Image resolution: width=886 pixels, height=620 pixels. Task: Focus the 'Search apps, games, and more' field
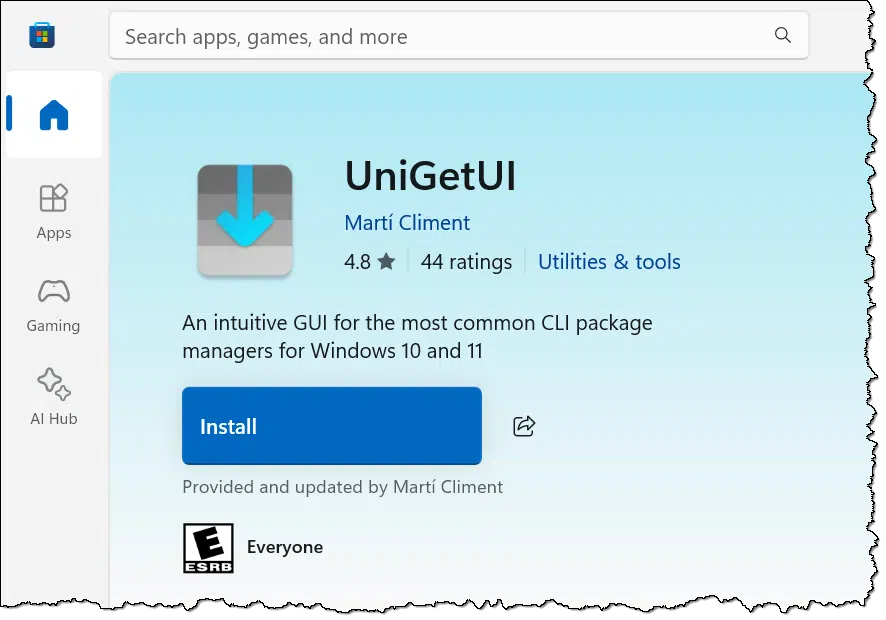pyautogui.click(x=440, y=37)
